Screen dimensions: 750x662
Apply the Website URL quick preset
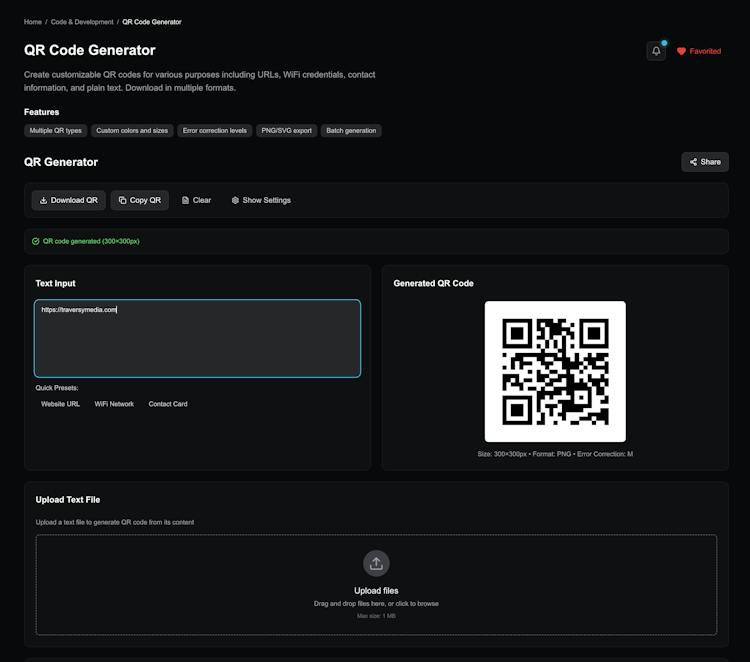(60, 404)
